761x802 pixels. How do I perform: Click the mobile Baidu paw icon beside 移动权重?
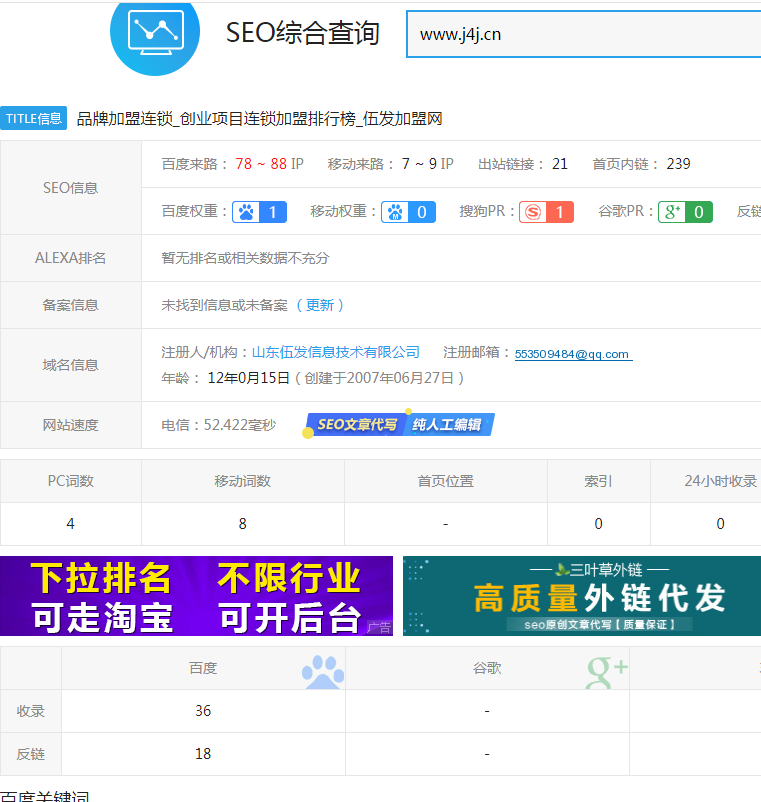tap(395, 212)
